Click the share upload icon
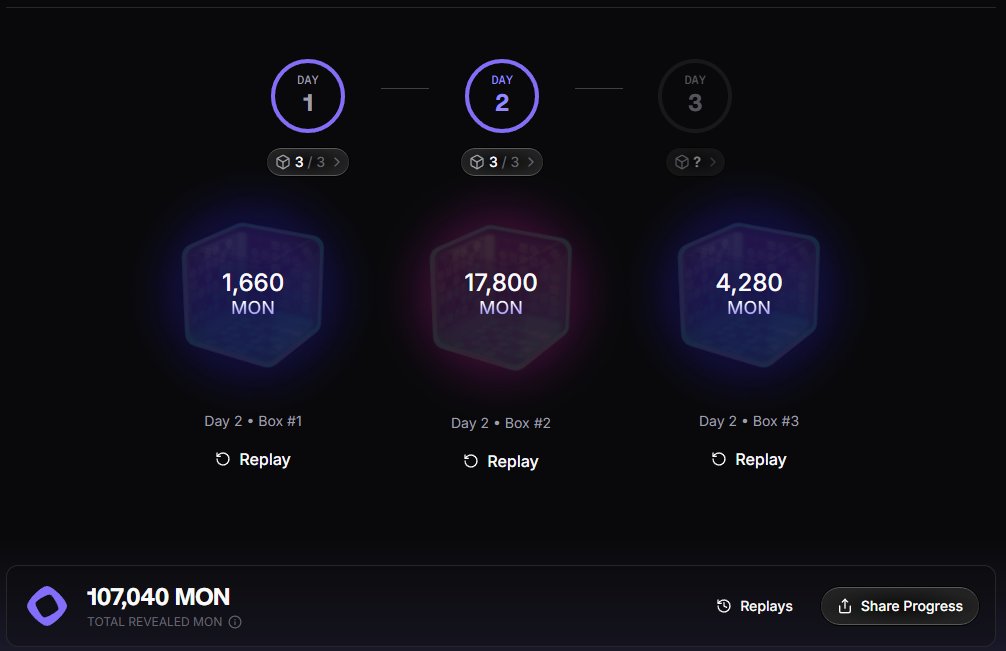Viewport: 1006px width, 651px height. point(845,606)
